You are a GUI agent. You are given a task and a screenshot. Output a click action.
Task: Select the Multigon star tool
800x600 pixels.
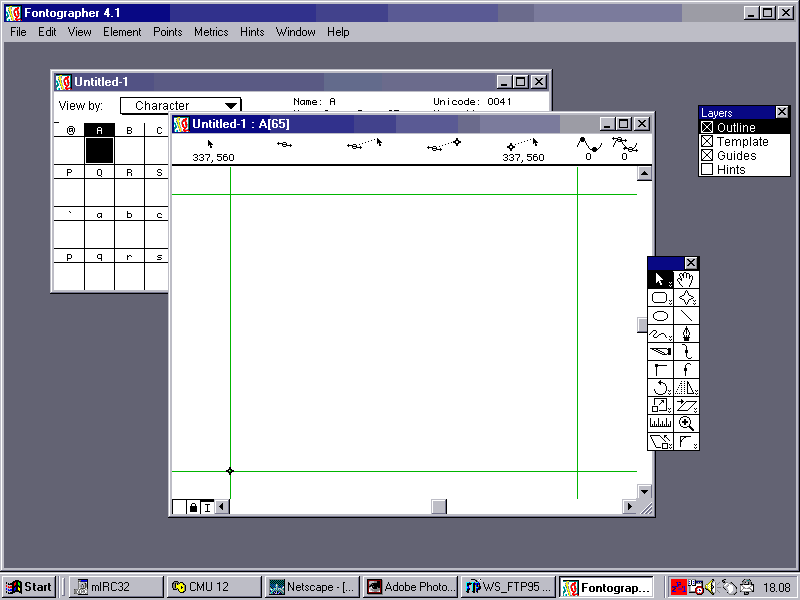(x=686, y=297)
